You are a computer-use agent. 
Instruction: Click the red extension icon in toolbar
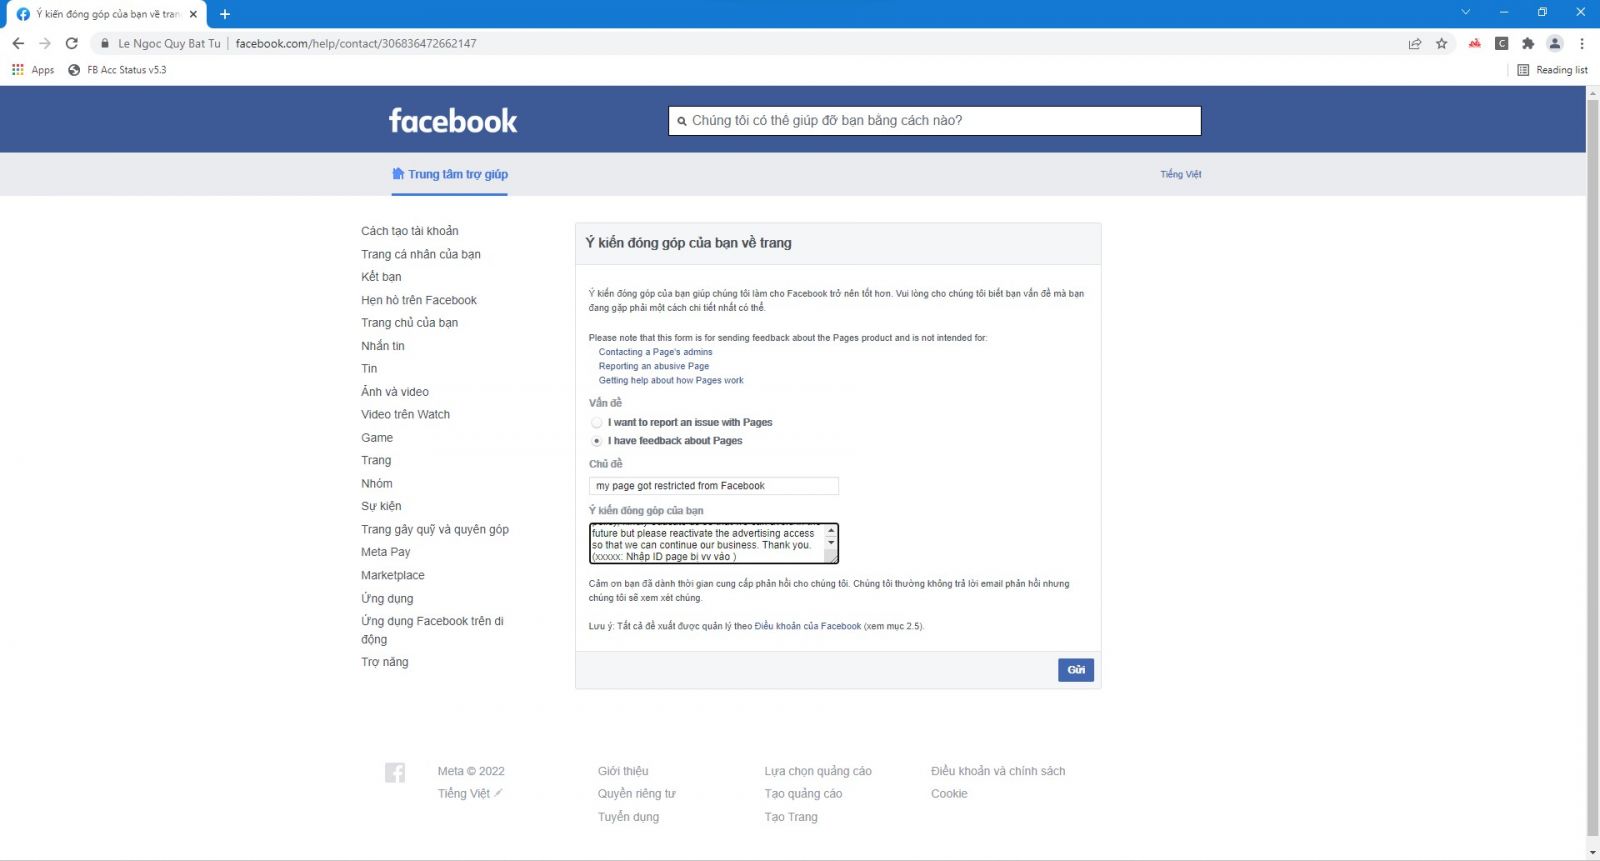[1475, 43]
